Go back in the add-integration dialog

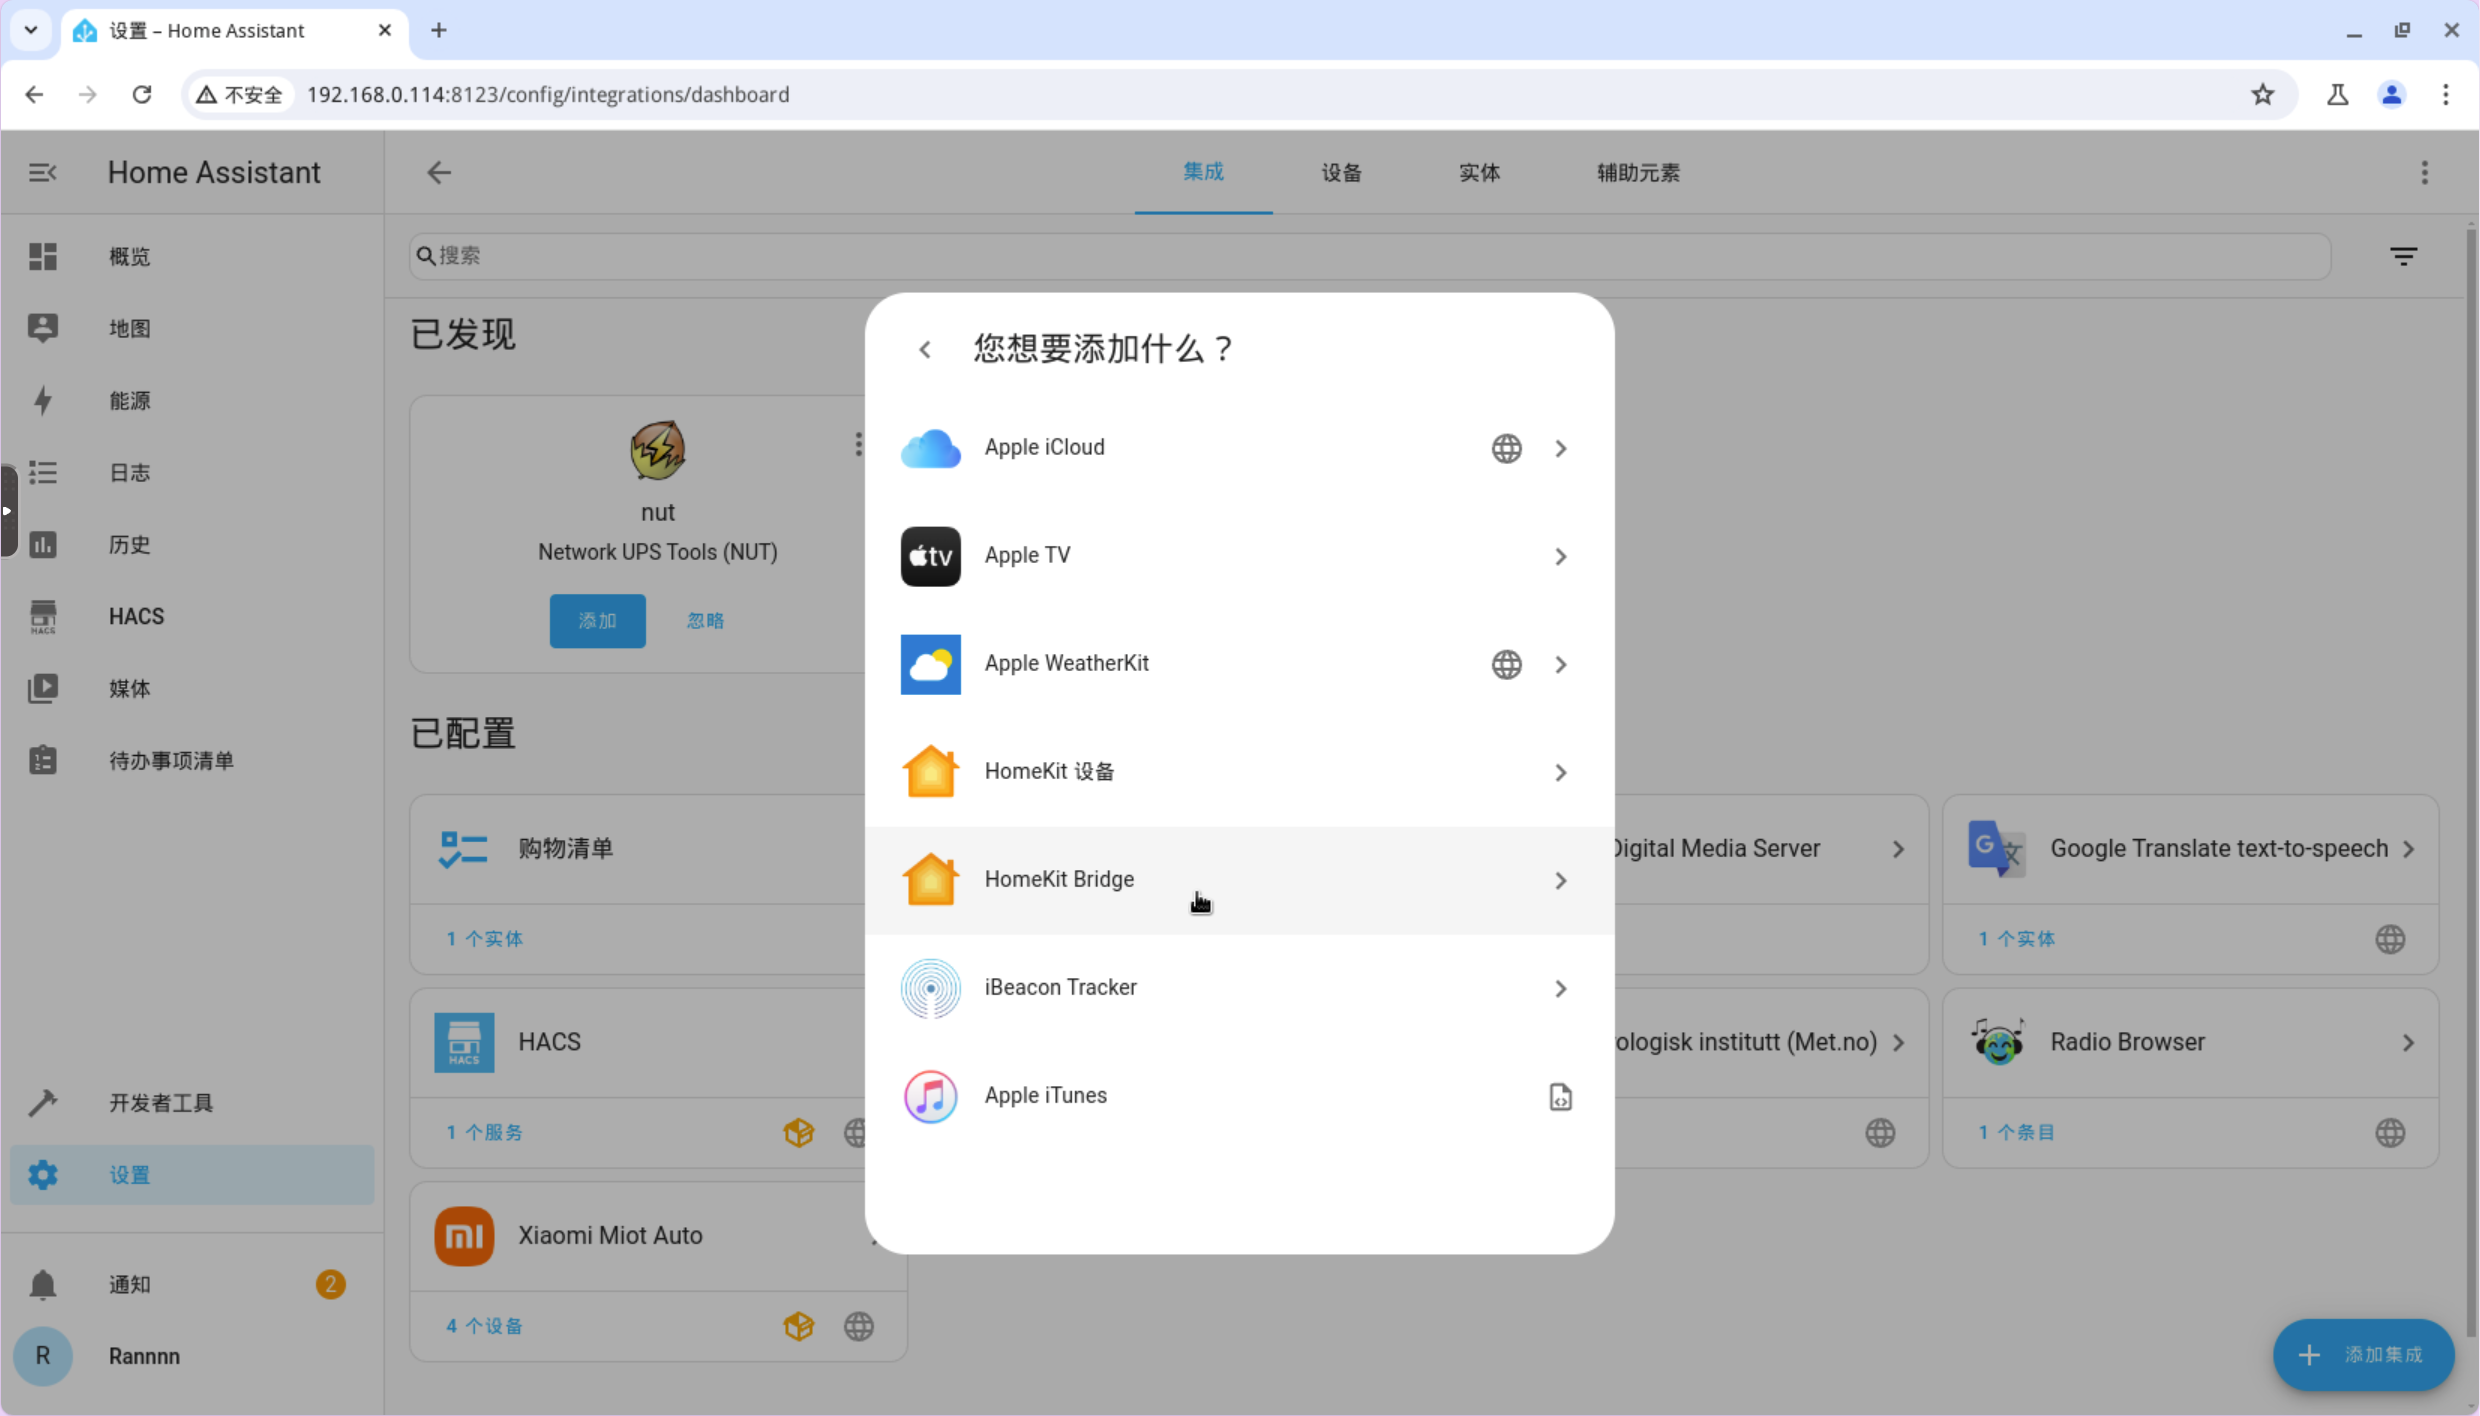(925, 349)
